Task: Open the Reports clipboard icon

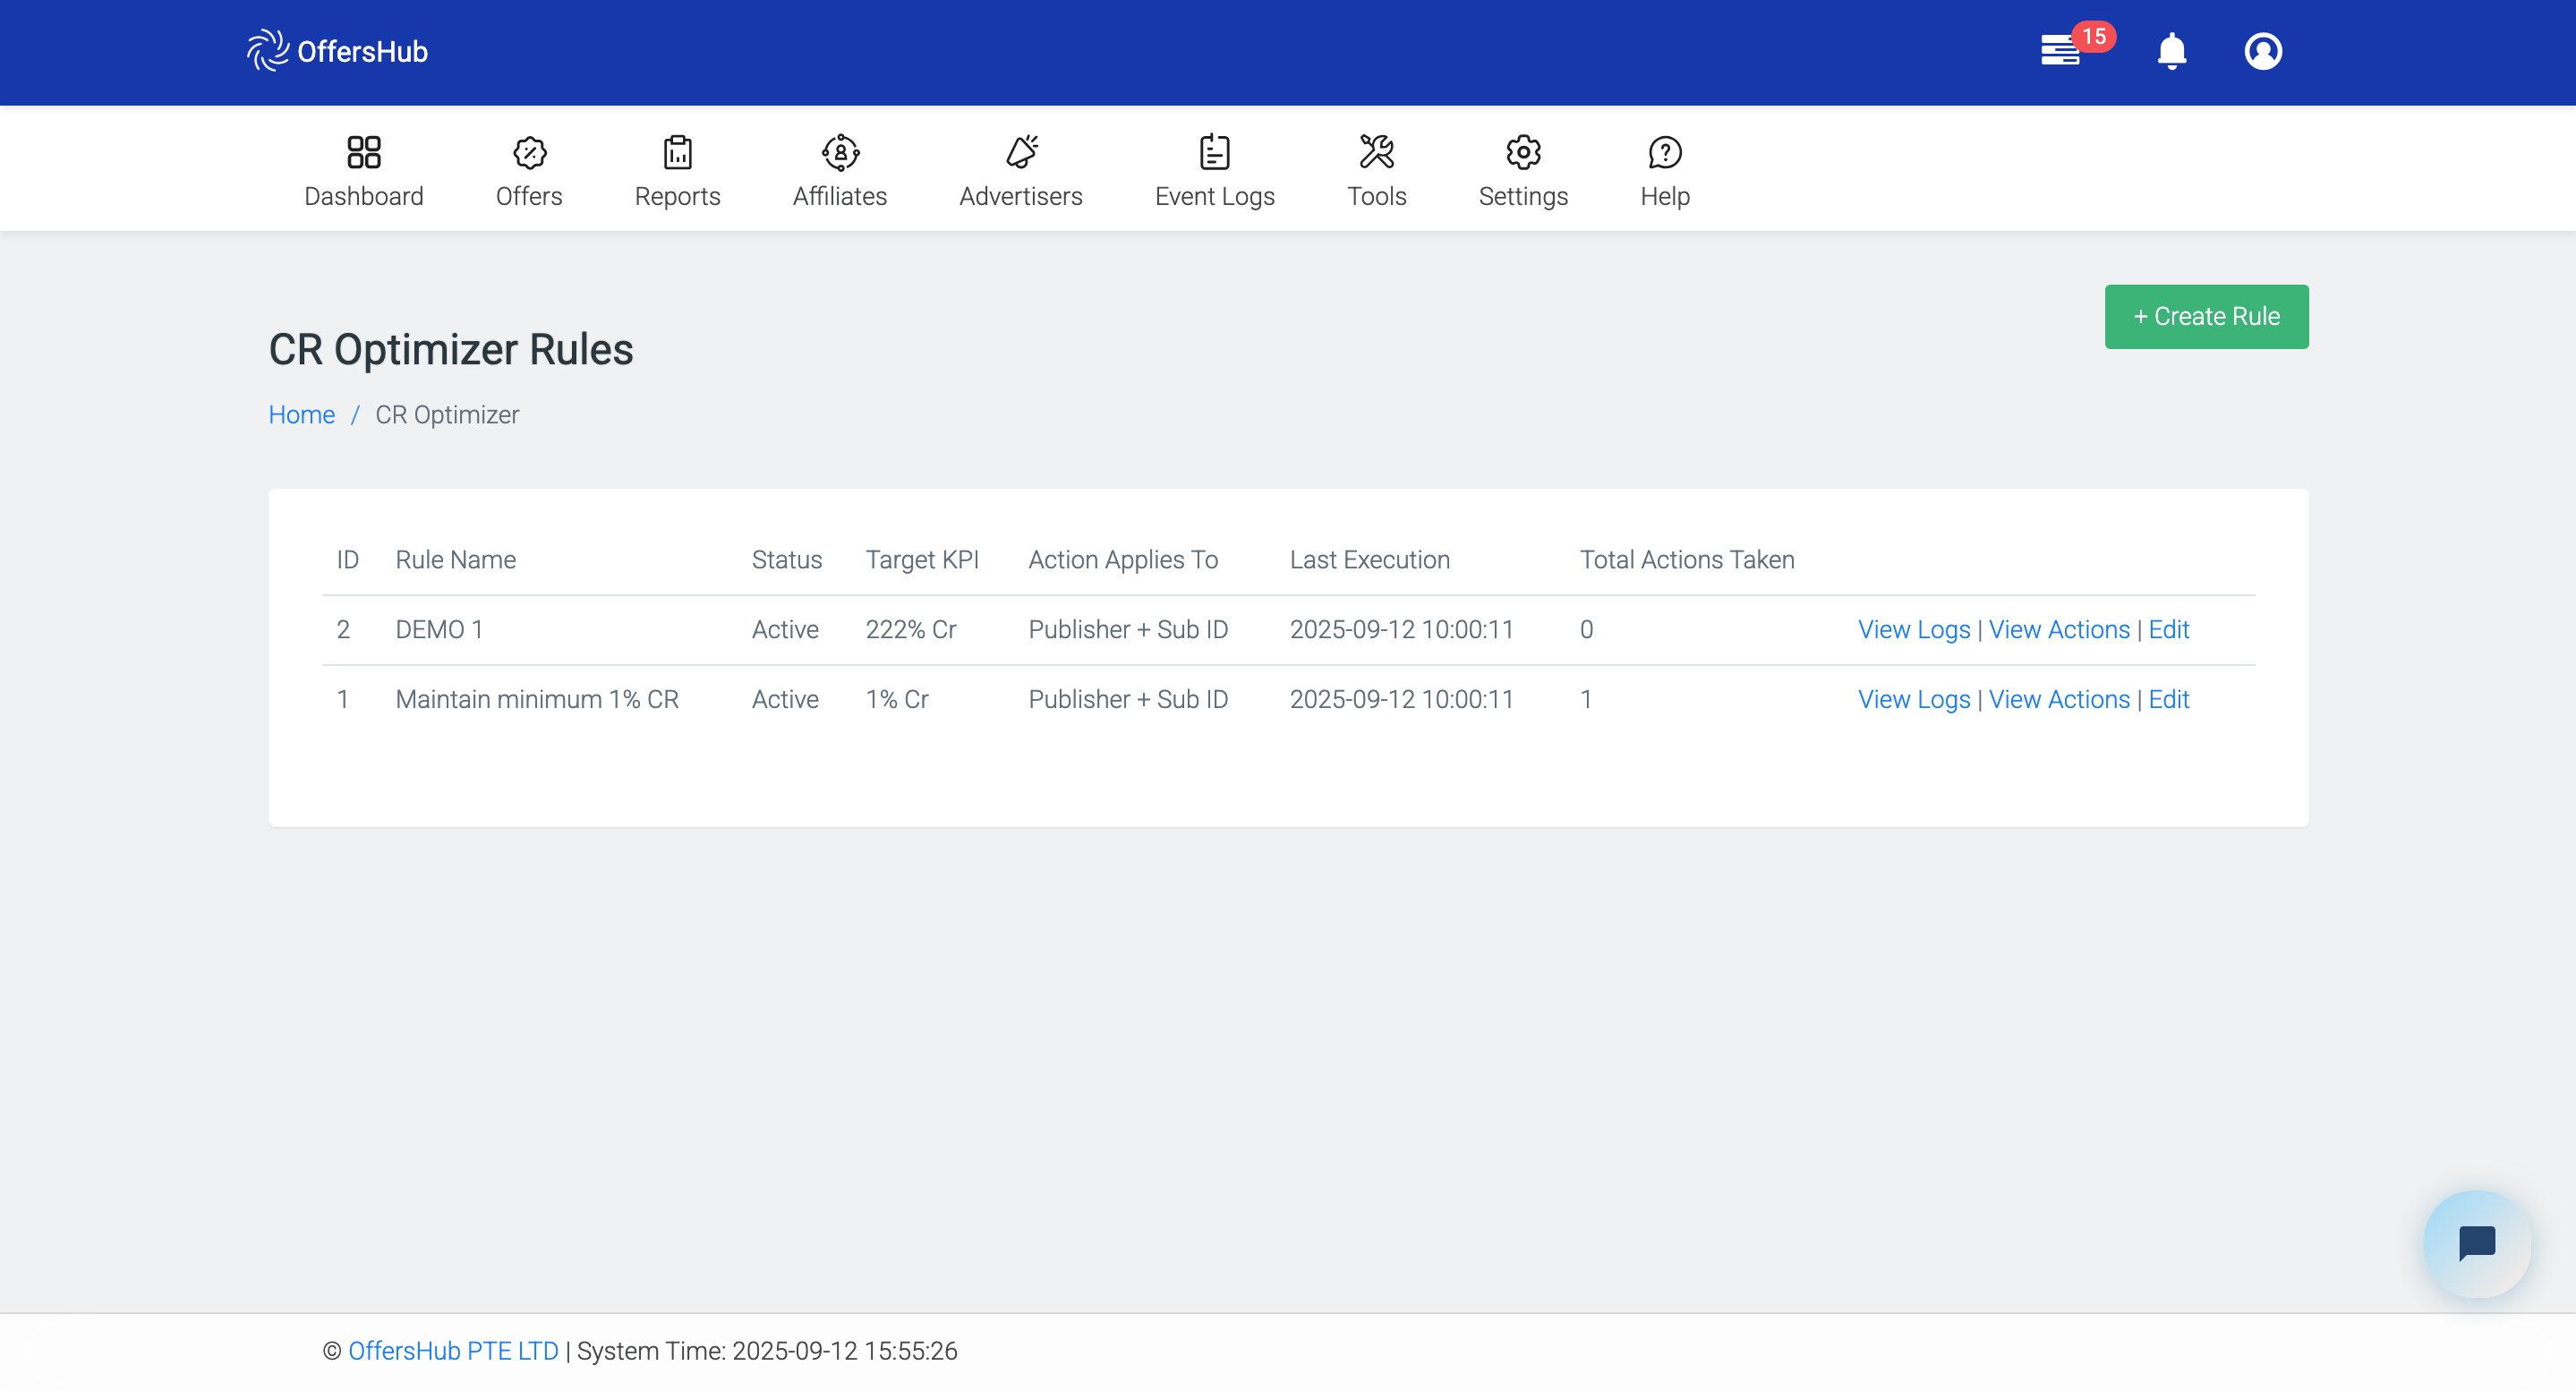Action: pos(677,153)
